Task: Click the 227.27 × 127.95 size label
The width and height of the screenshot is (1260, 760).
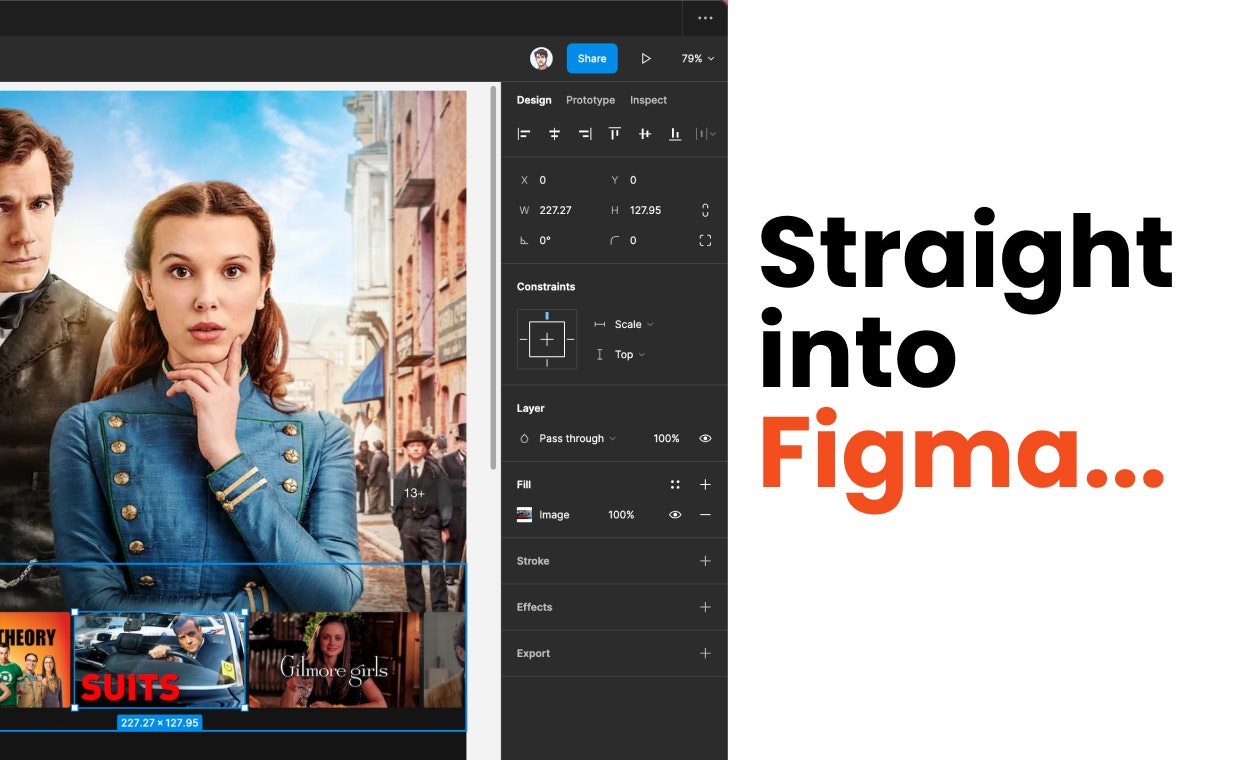Action: [159, 722]
